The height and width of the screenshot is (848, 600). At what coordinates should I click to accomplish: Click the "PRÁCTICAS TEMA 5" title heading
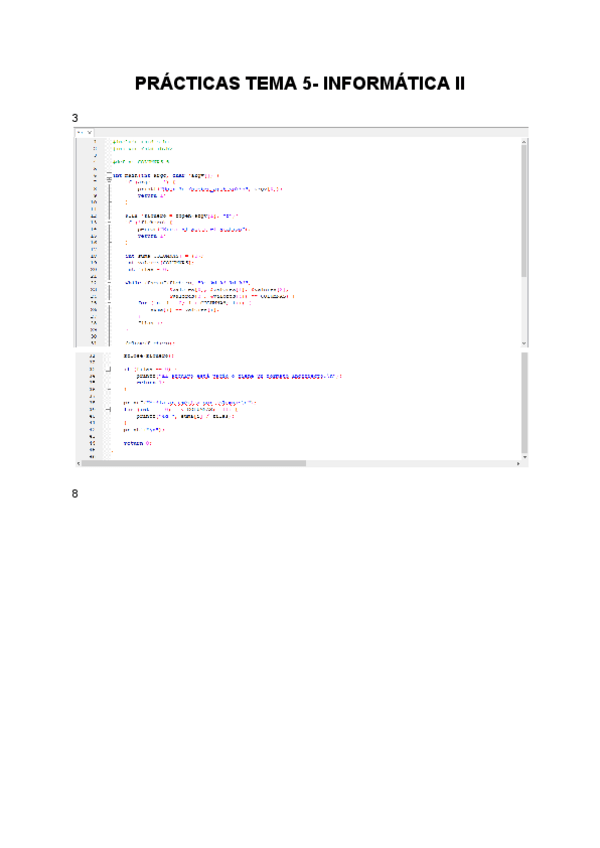(x=300, y=84)
